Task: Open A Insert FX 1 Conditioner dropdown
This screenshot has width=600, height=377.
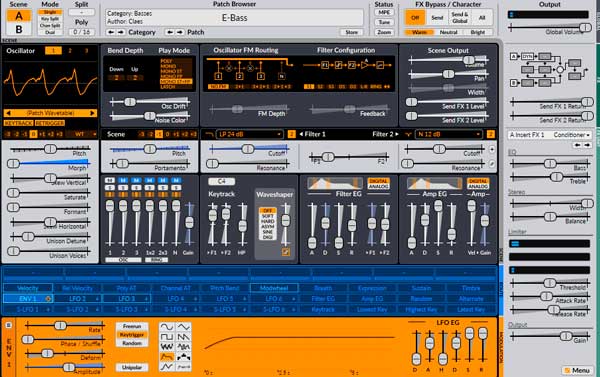Action: 549,135
